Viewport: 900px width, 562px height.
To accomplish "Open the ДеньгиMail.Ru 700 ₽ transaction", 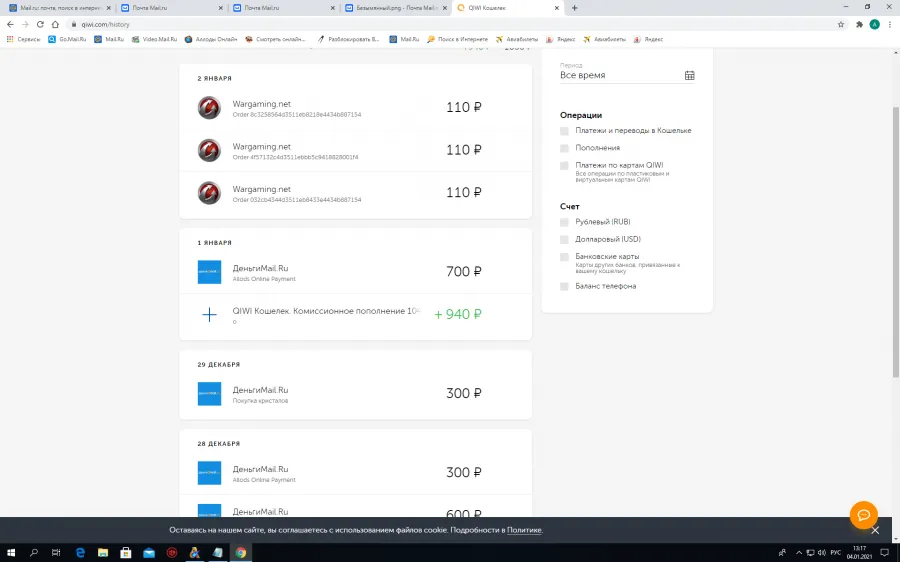I will 355,272.
